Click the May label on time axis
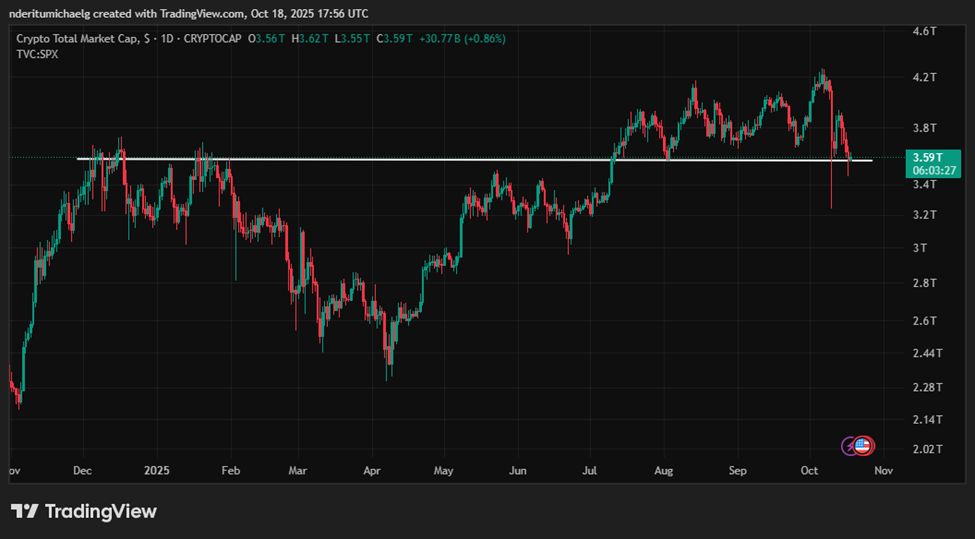Screen dimensions: 975x539 coord(443,471)
